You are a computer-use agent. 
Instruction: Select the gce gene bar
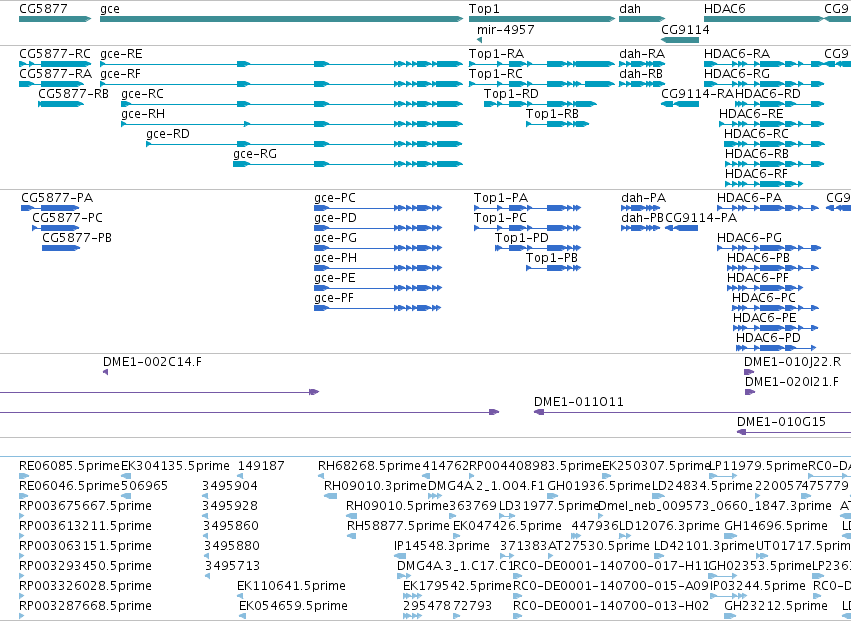282,20
